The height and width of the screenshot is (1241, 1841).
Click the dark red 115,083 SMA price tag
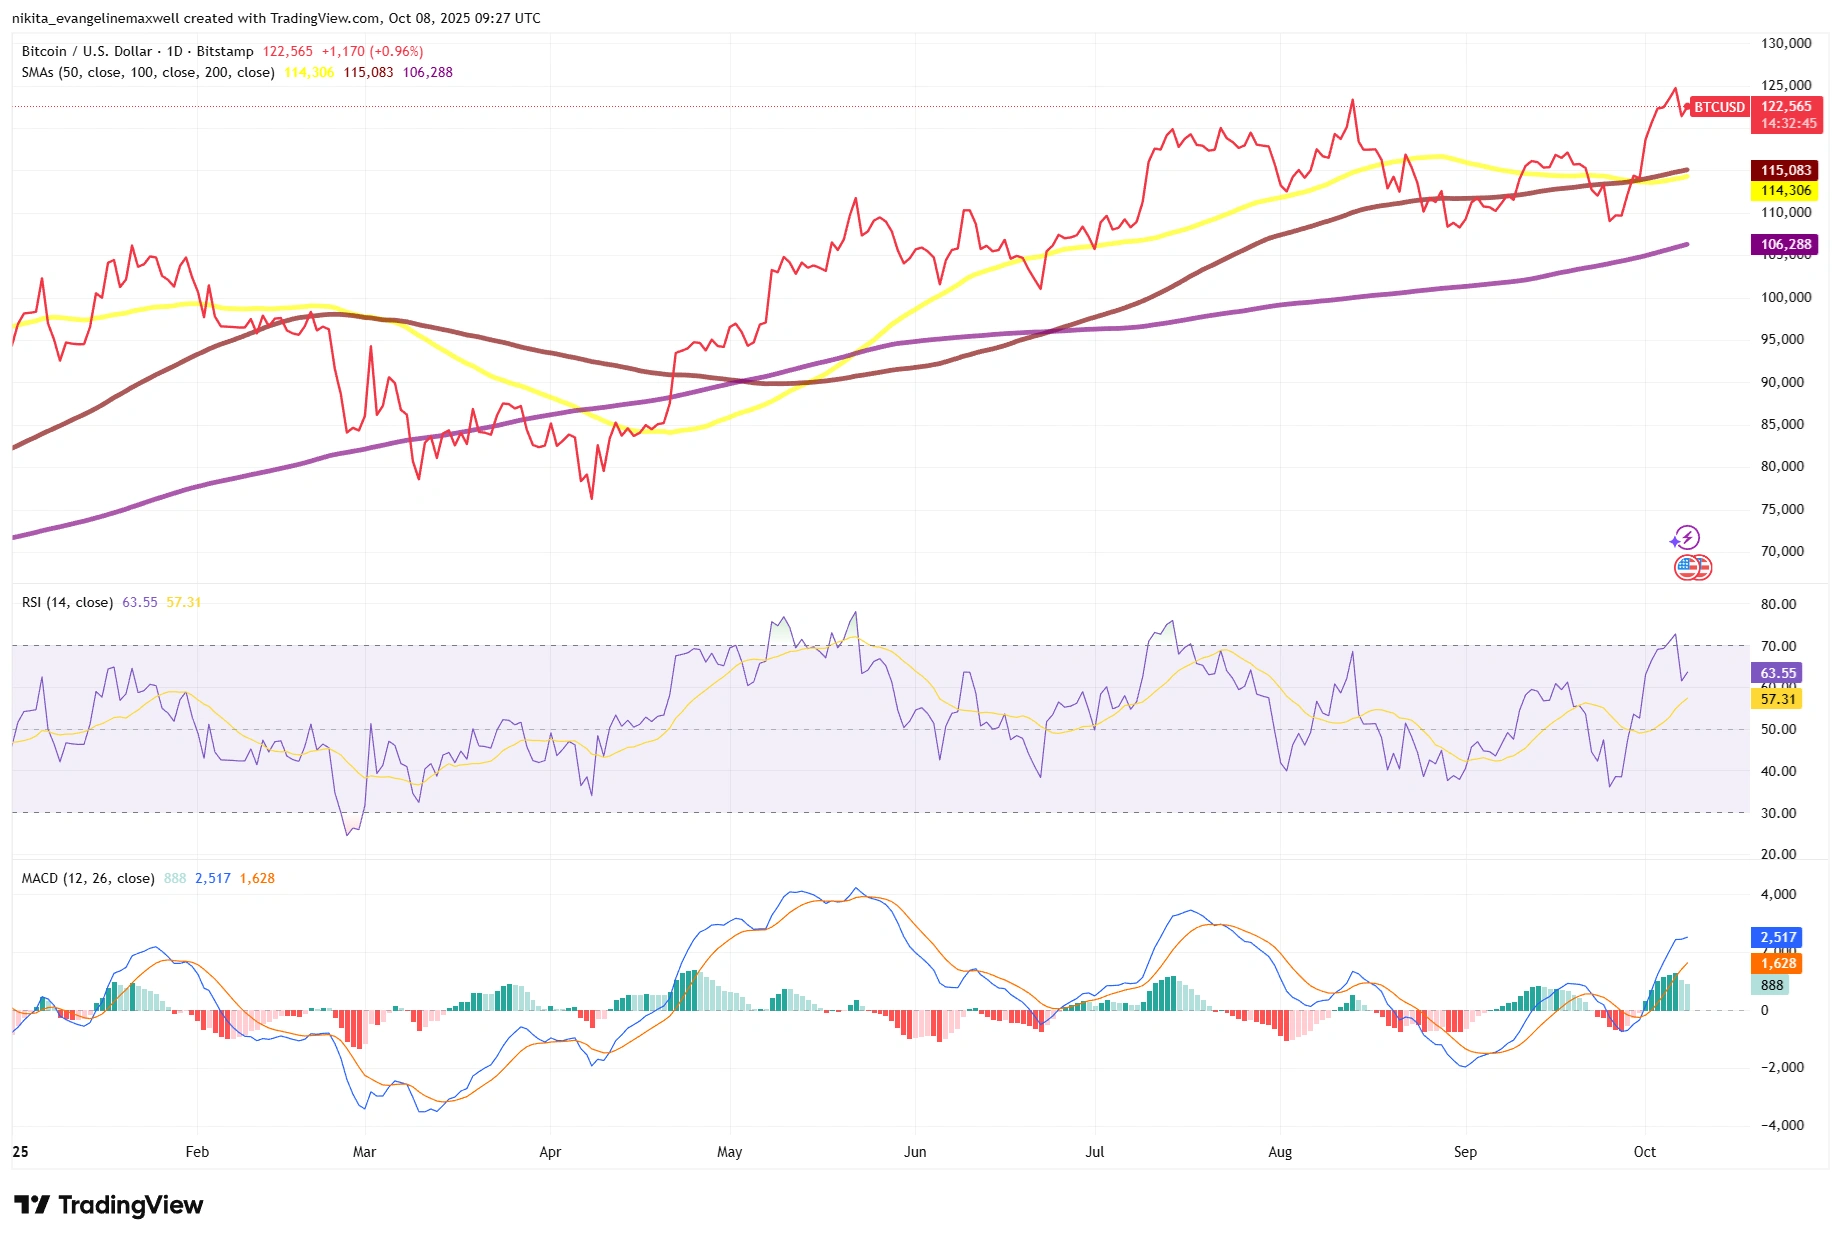pyautogui.click(x=1785, y=170)
